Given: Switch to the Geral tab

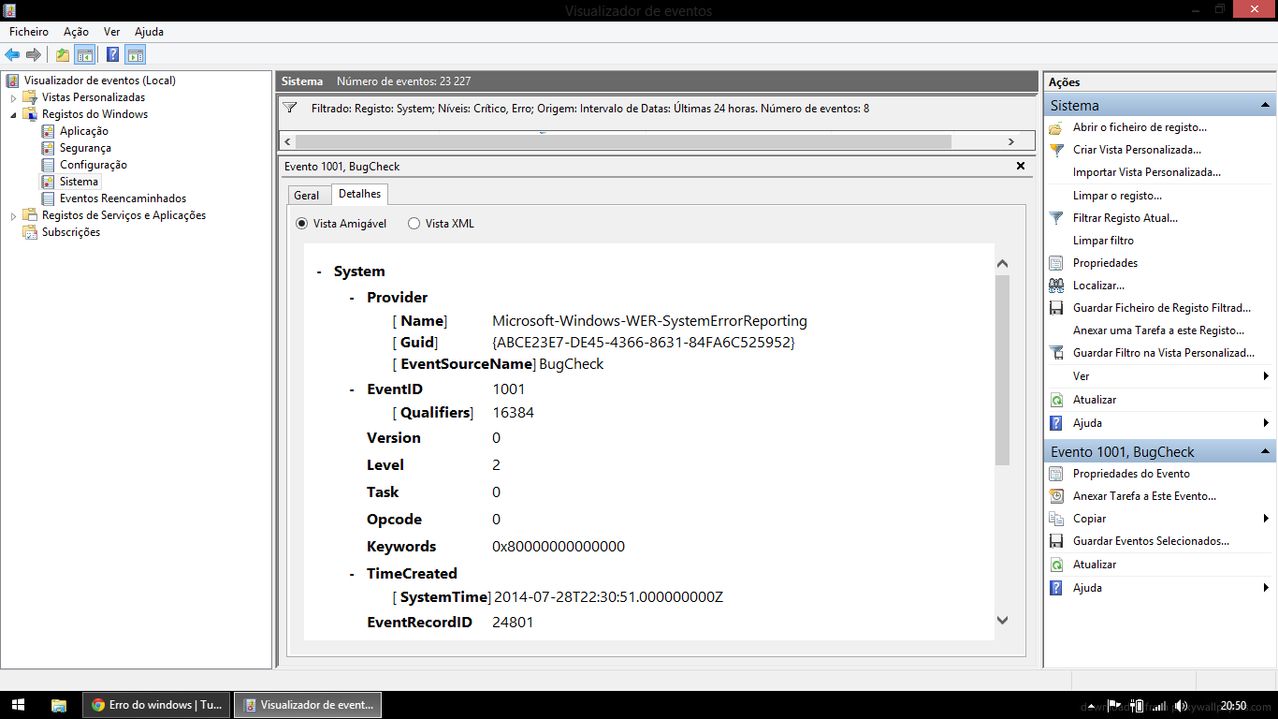Looking at the screenshot, I should (x=306, y=195).
